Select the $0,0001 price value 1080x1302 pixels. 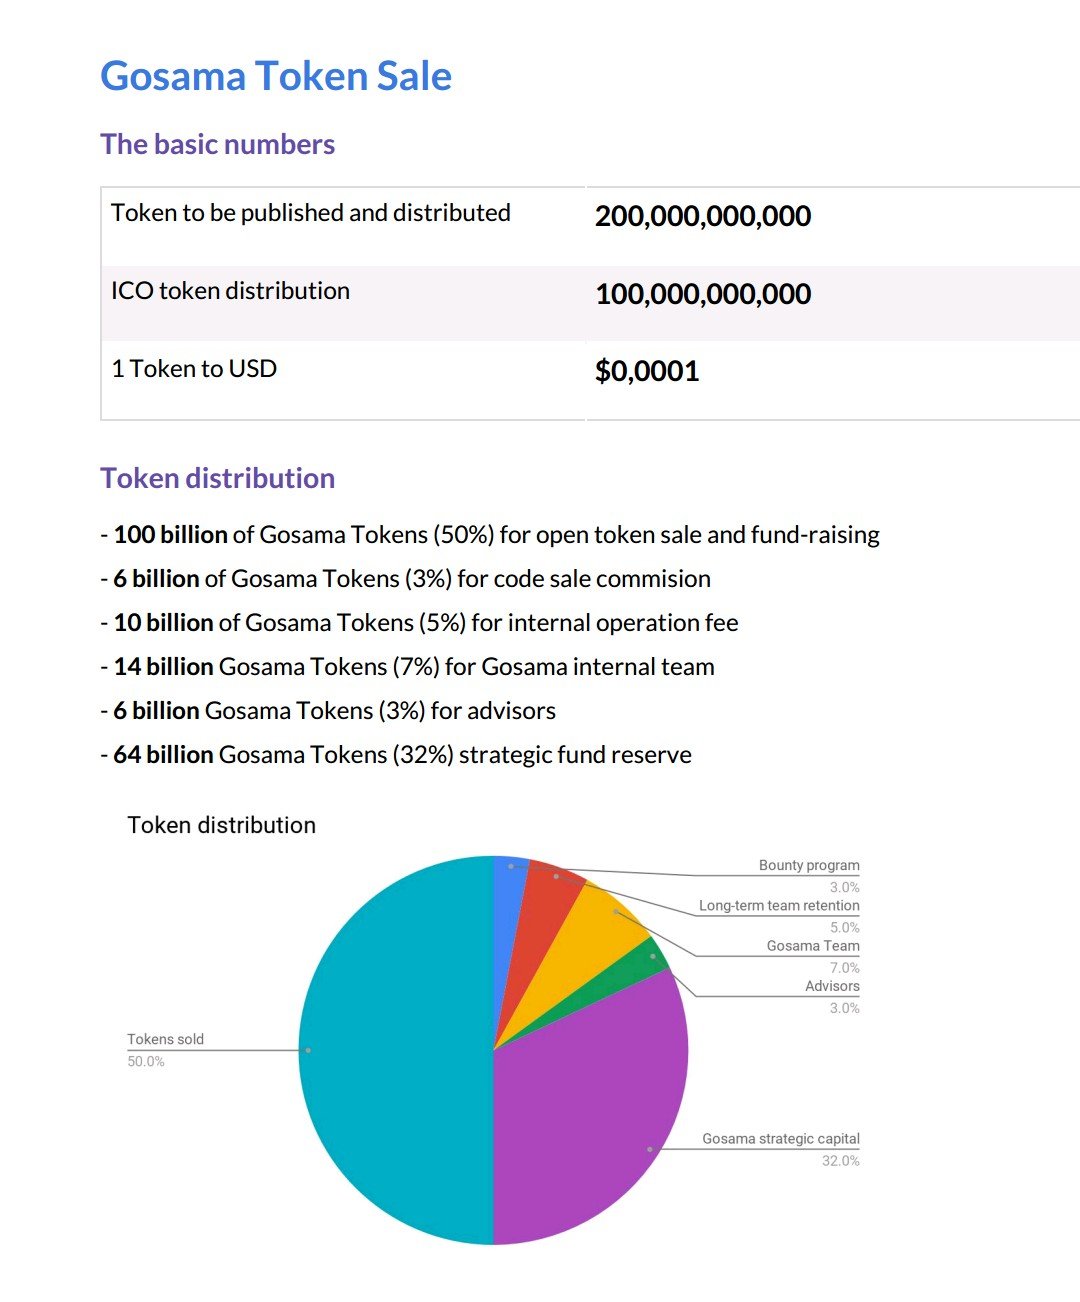[647, 371]
